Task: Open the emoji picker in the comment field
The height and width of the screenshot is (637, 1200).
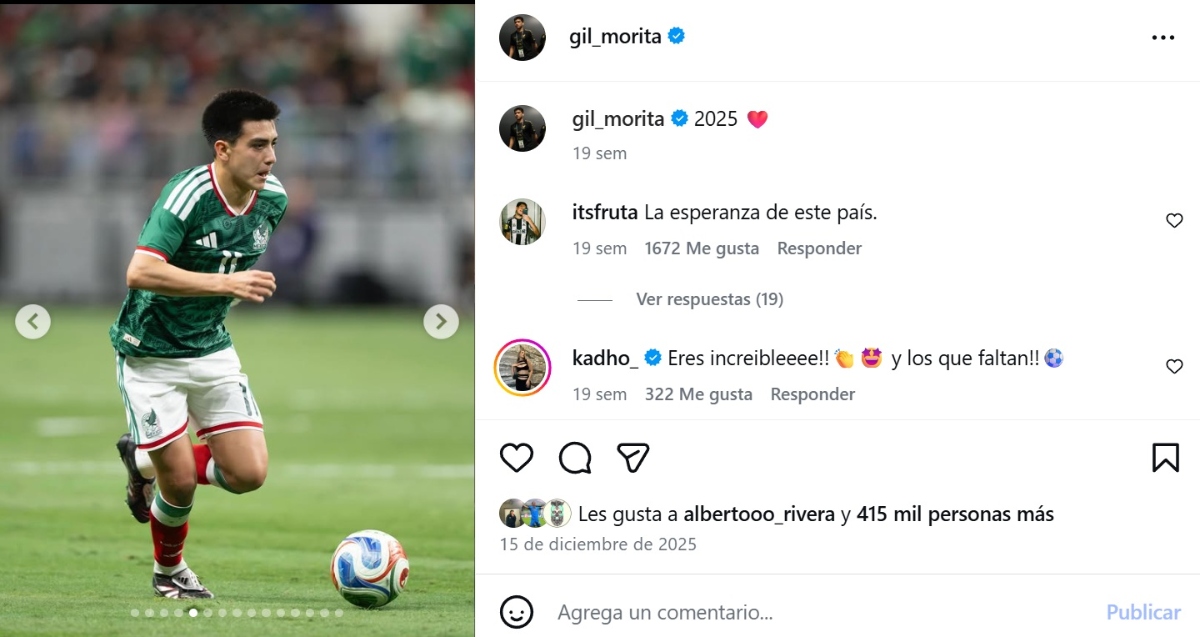Action: coord(516,611)
